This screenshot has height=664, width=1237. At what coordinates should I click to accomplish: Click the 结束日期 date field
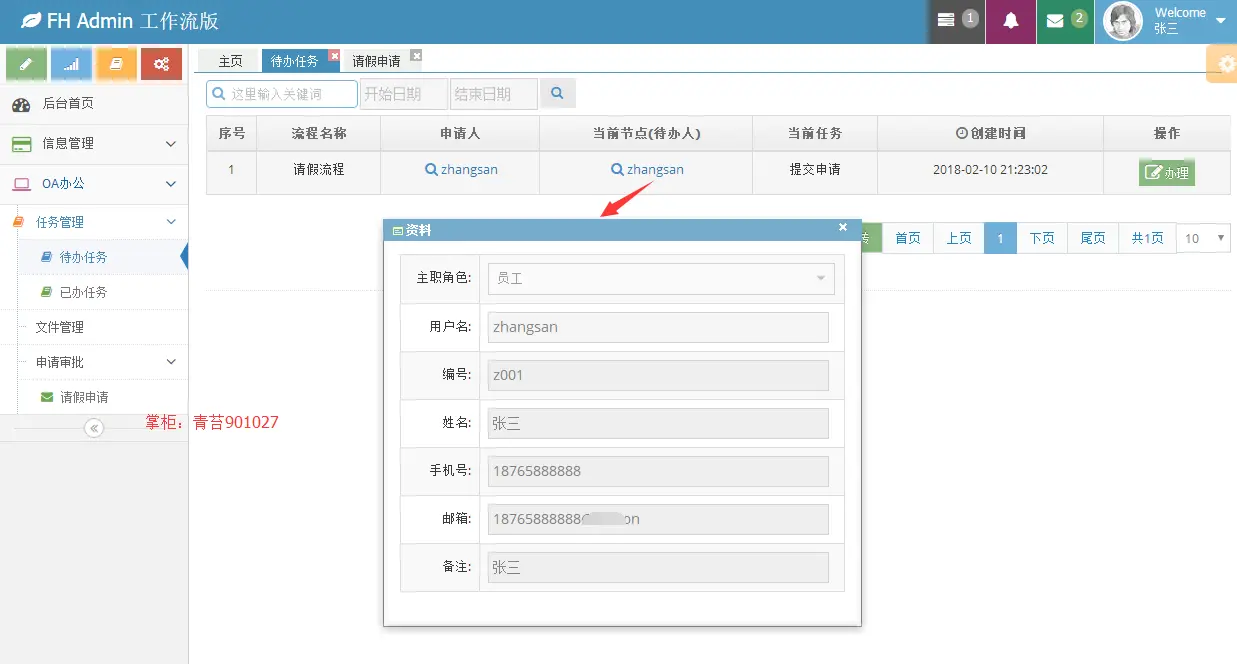point(494,94)
